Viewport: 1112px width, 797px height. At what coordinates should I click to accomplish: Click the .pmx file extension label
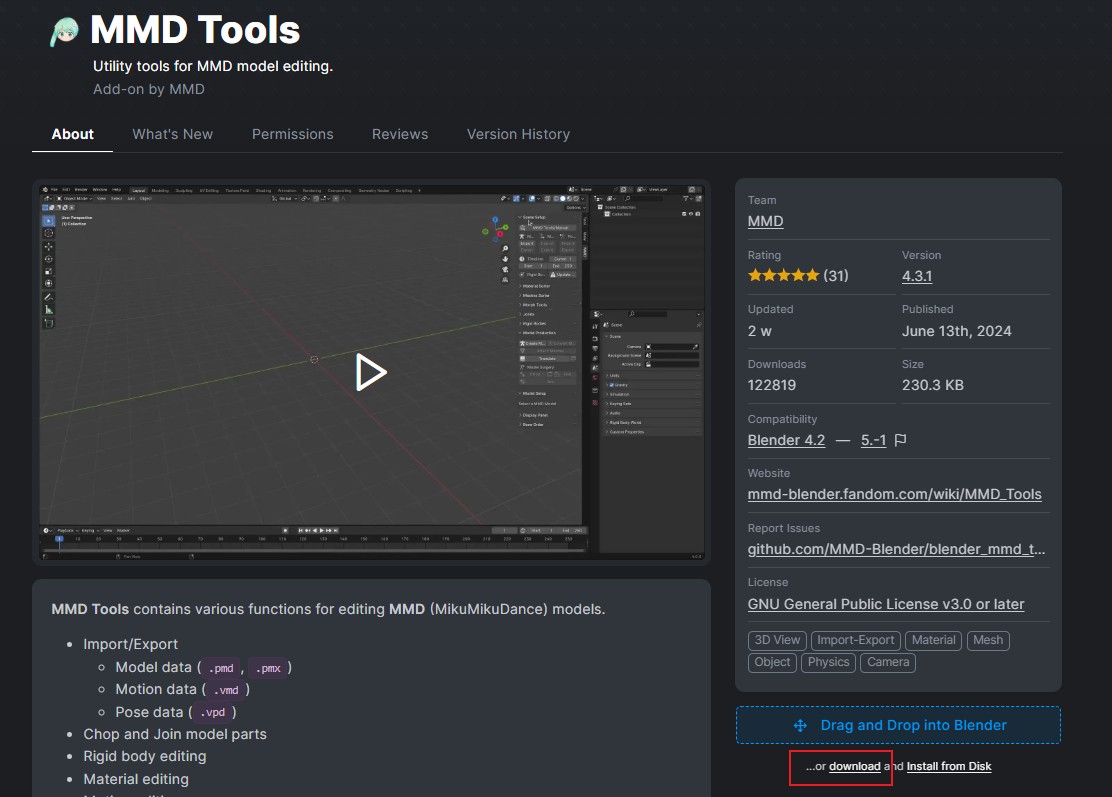(268, 668)
